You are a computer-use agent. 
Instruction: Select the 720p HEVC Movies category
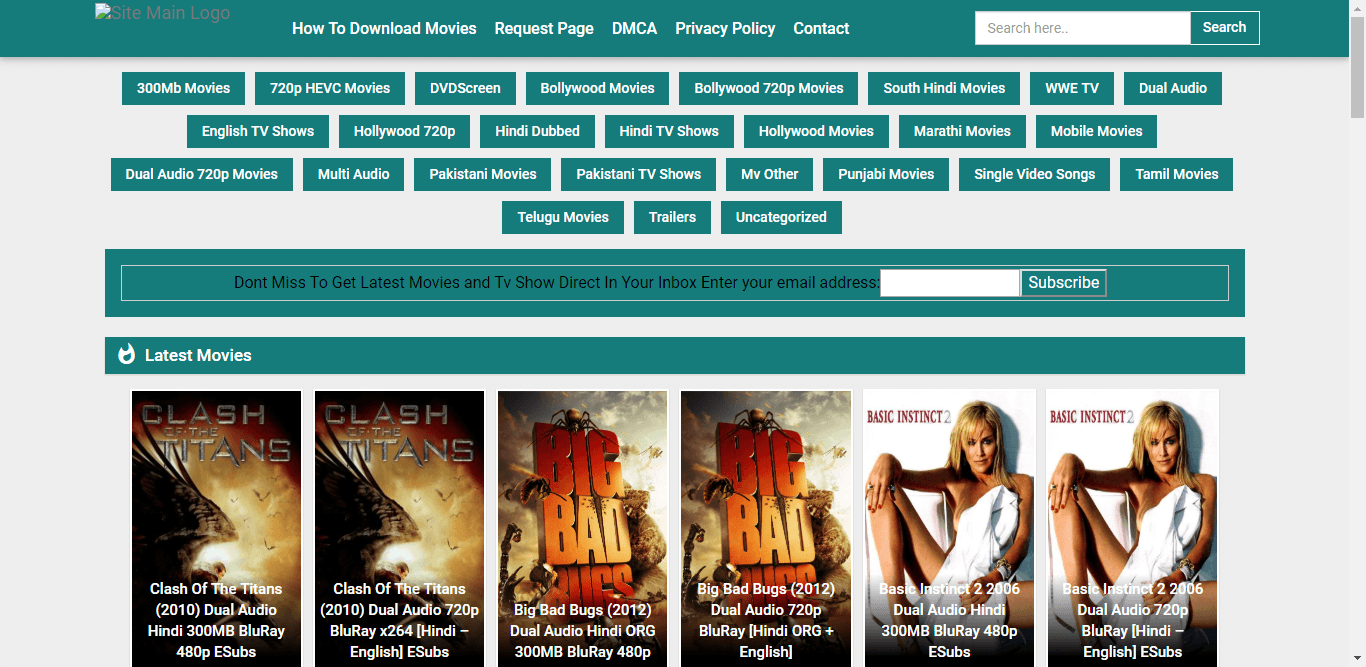pyautogui.click(x=330, y=88)
